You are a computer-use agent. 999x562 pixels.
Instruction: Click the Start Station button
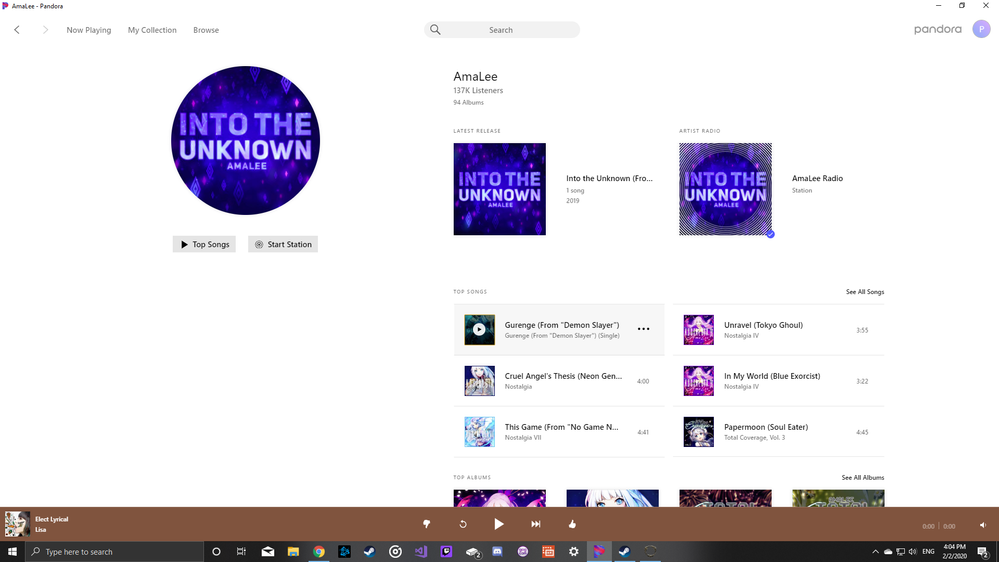[283, 244]
